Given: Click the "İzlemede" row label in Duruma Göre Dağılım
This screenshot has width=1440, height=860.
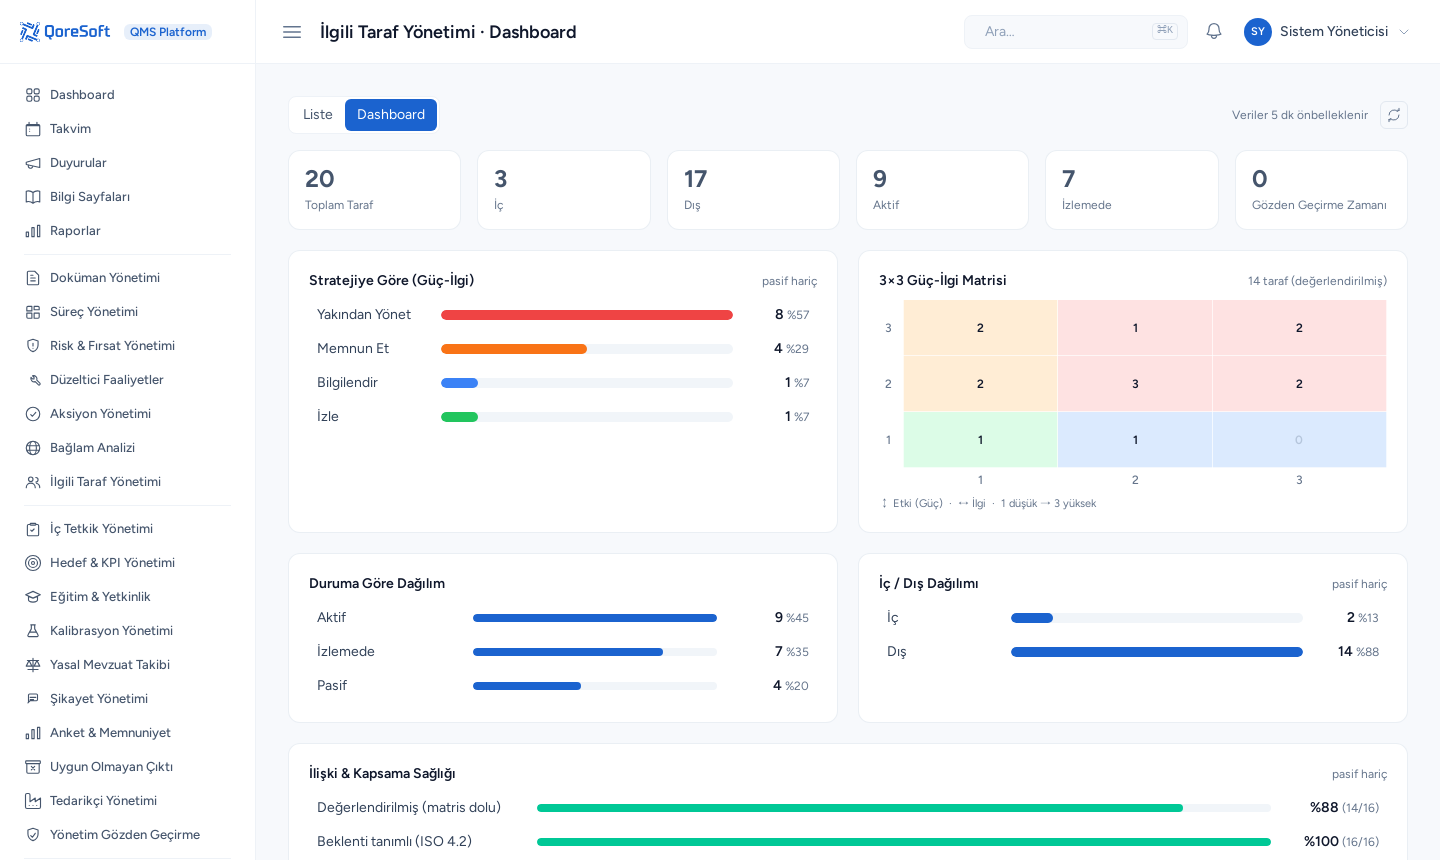Looking at the screenshot, I should point(346,652).
